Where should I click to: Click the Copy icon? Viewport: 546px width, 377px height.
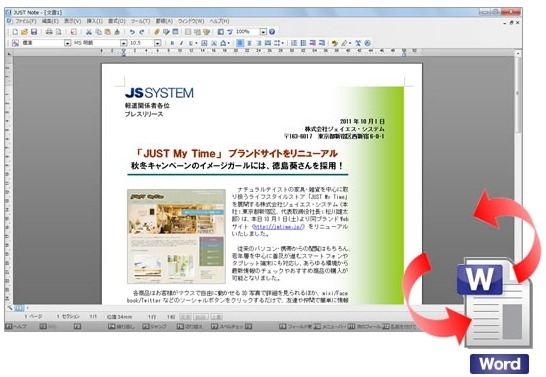[99, 32]
